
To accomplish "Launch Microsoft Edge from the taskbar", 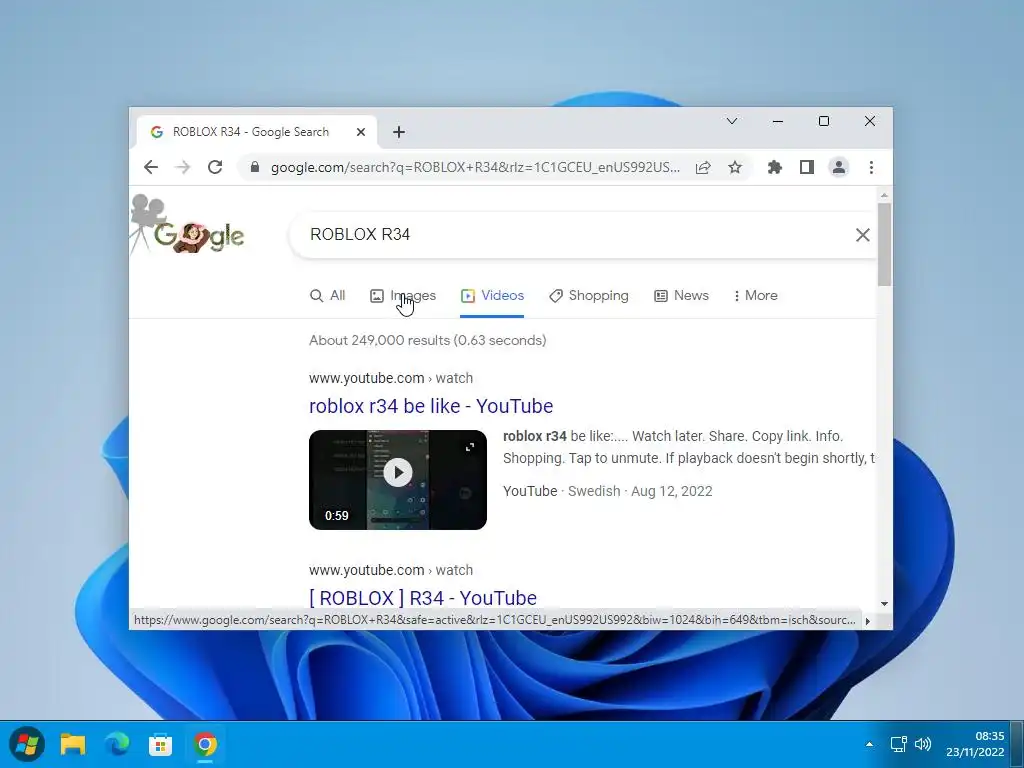I will point(117,744).
